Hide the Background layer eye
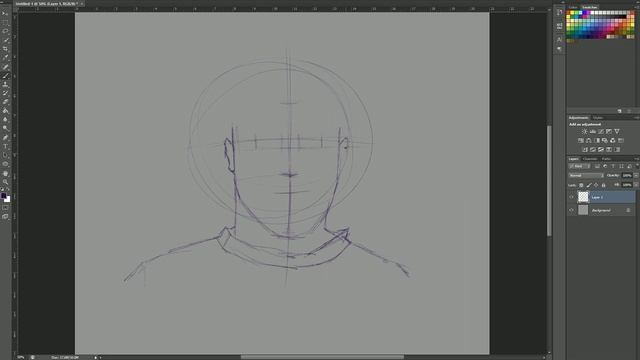The height and width of the screenshot is (360, 640). pyautogui.click(x=571, y=211)
